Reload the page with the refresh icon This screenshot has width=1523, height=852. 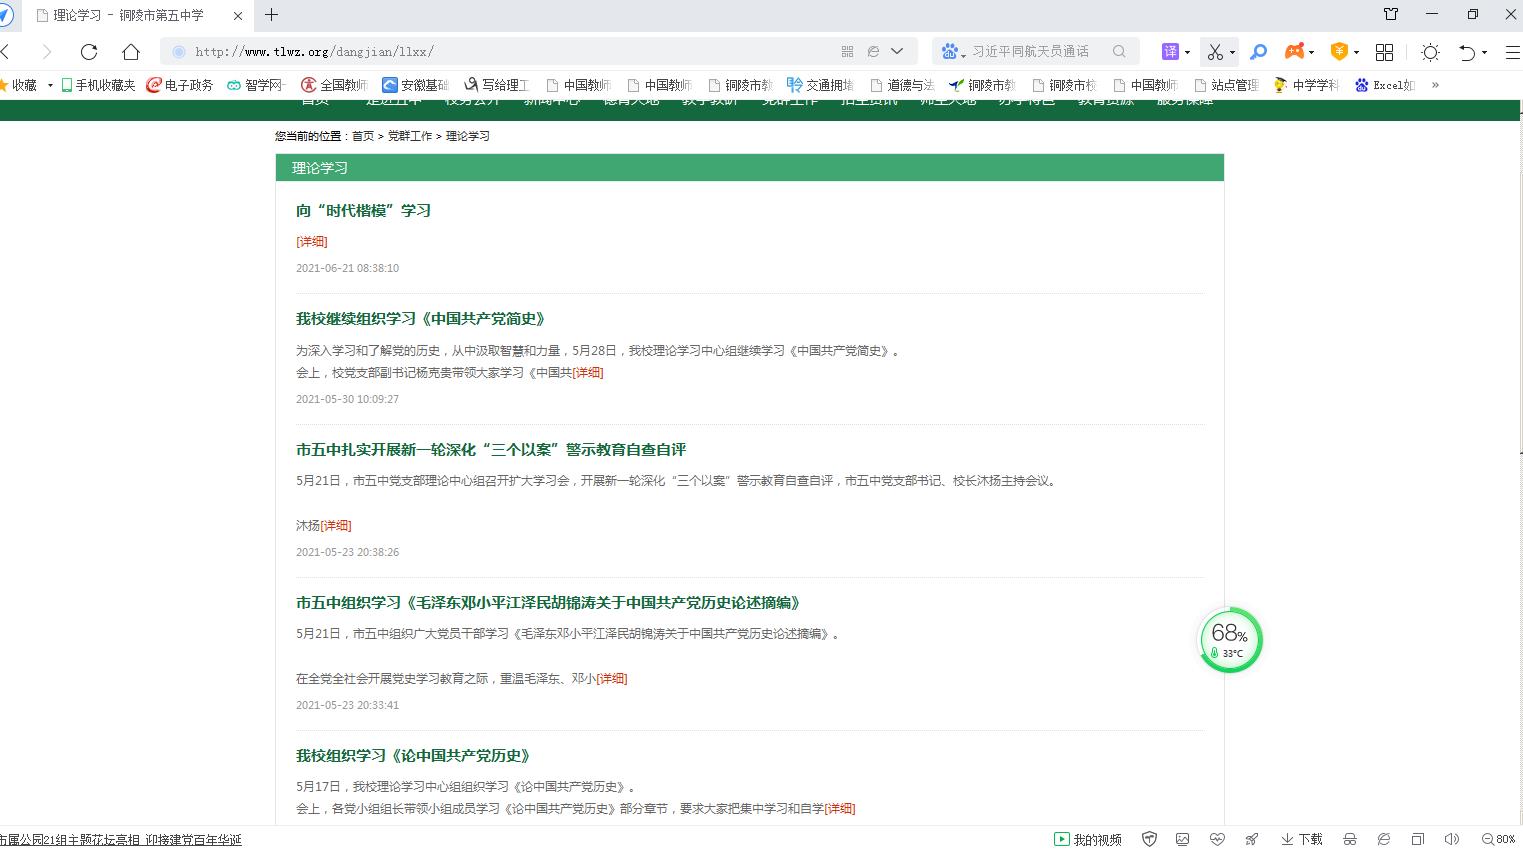coord(89,52)
